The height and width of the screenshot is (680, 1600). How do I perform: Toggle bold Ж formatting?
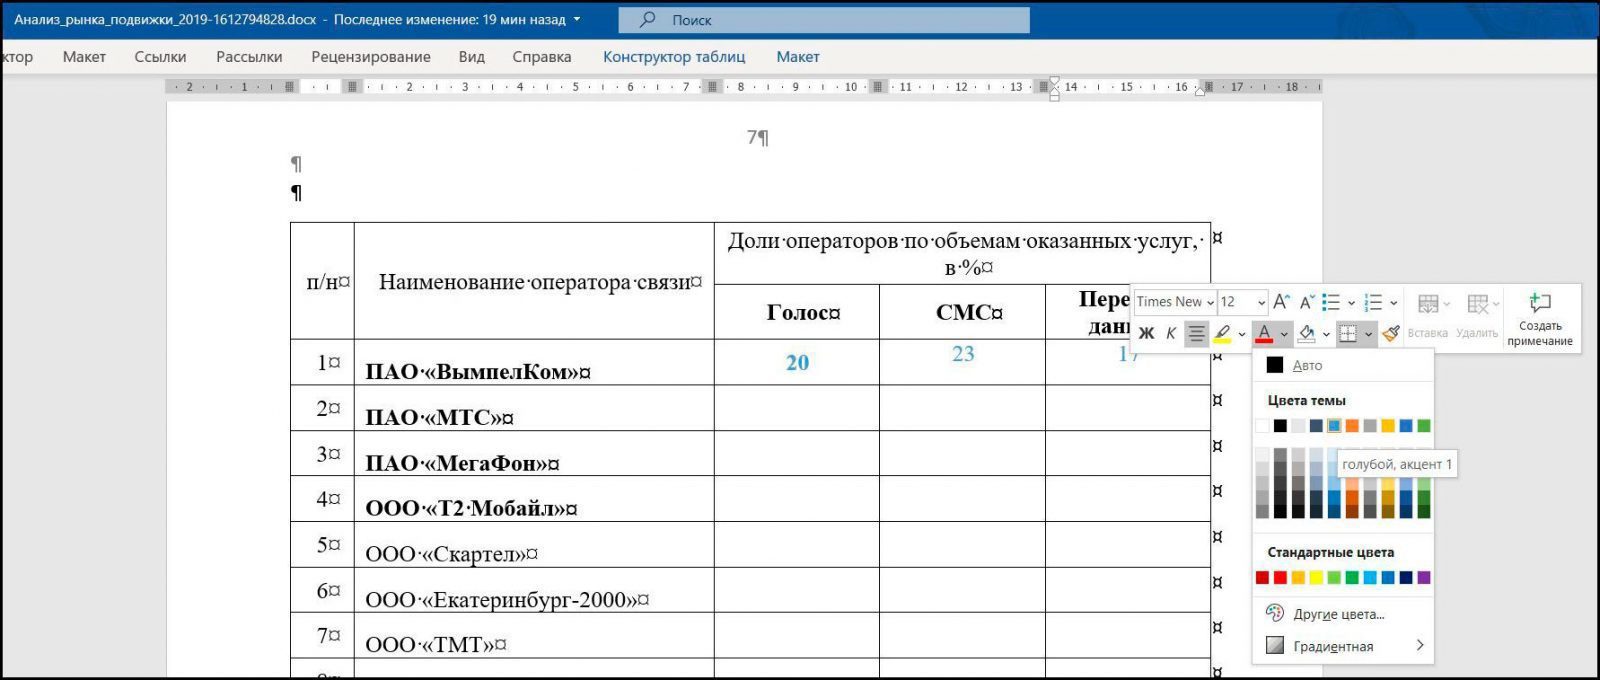(1146, 334)
